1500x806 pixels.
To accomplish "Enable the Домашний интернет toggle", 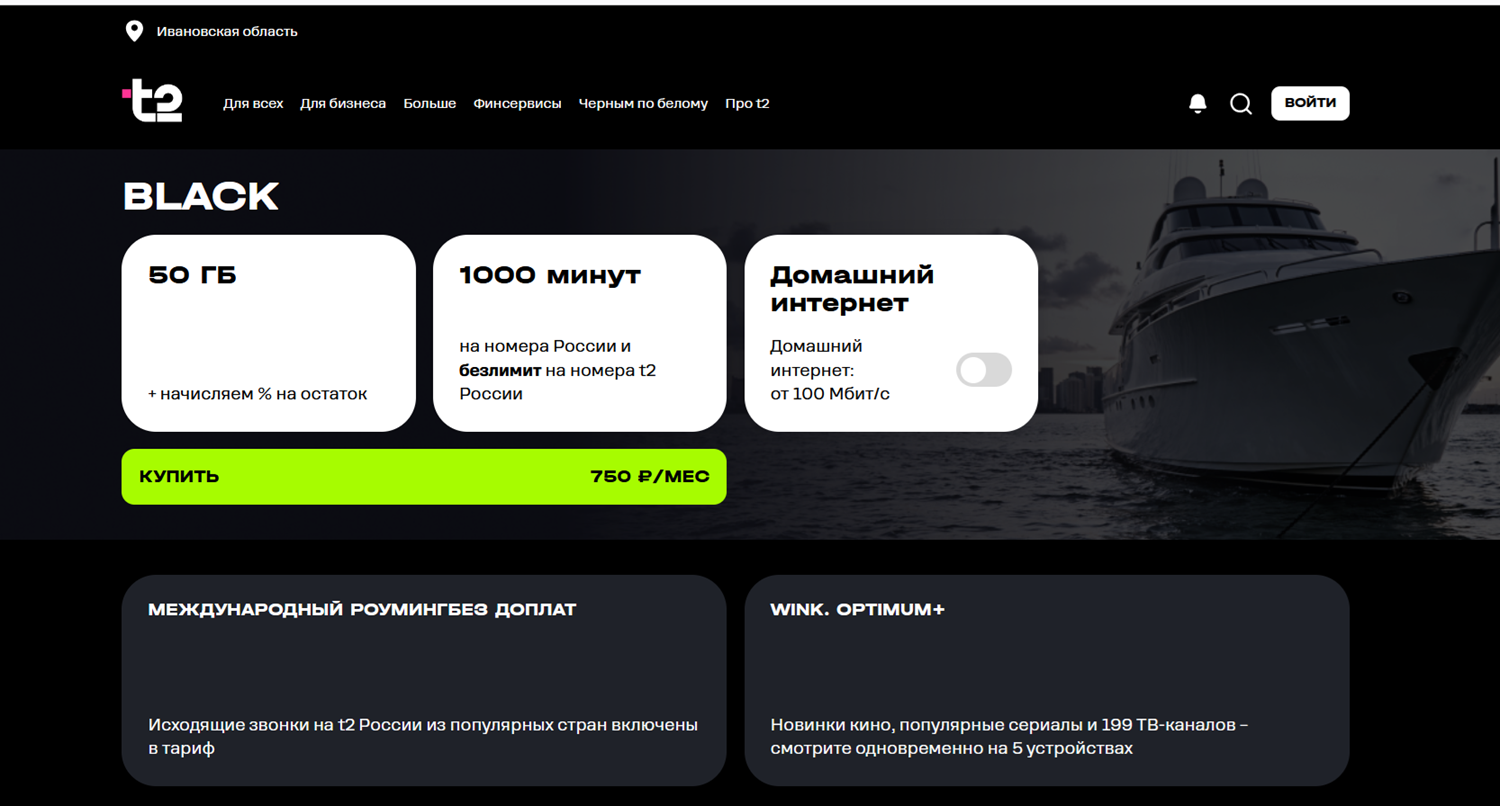I will point(984,370).
